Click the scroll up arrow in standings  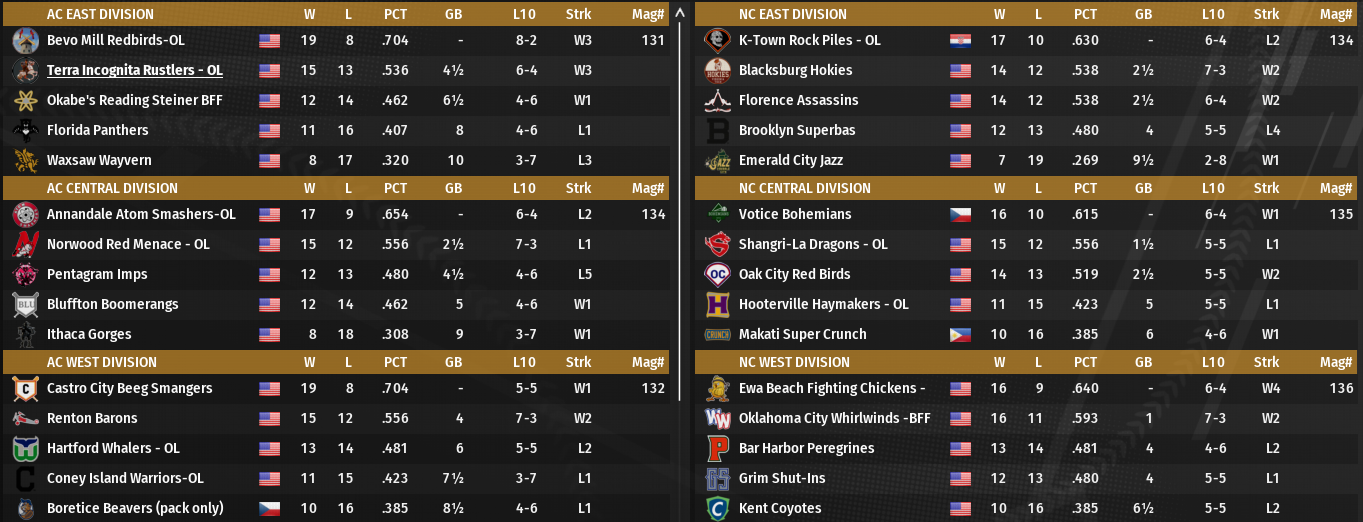(x=681, y=14)
